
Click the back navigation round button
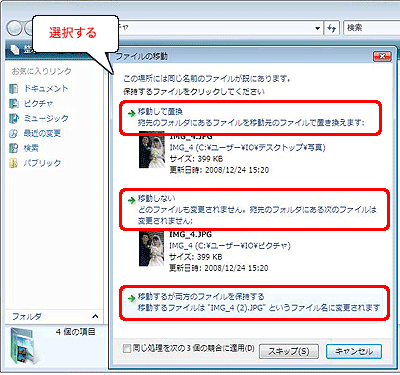(x=14, y=28)
